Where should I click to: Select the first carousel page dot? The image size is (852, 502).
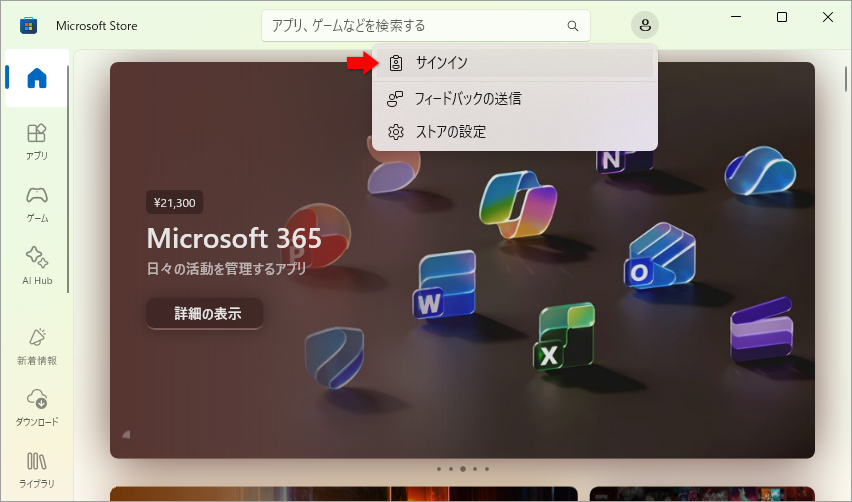coord(439,468)
